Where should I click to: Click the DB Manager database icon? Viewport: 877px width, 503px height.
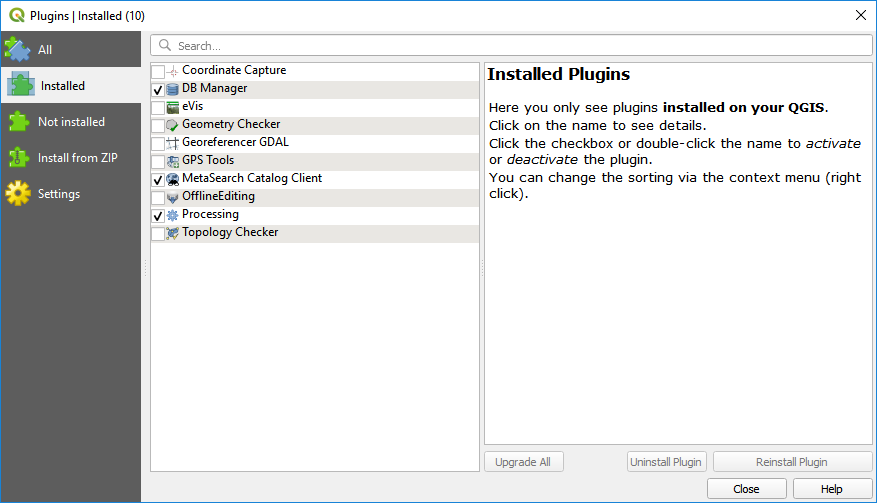coord(173,89)
